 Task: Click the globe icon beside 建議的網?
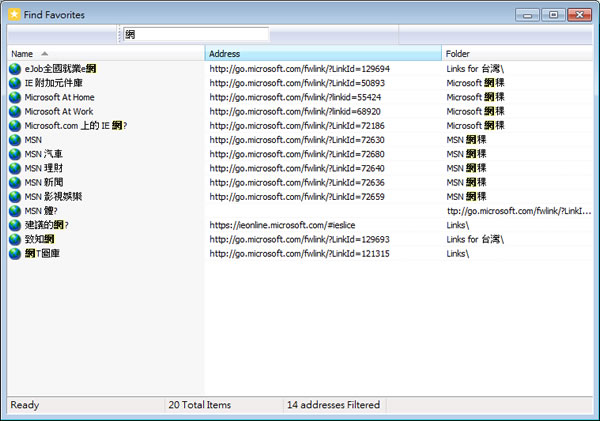[15, 225]
